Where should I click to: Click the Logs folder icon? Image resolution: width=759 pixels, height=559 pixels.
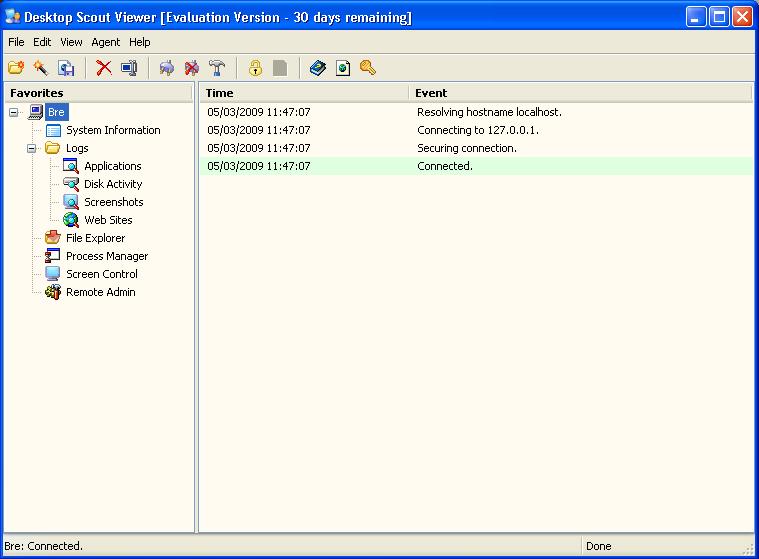tap(53, 148)
